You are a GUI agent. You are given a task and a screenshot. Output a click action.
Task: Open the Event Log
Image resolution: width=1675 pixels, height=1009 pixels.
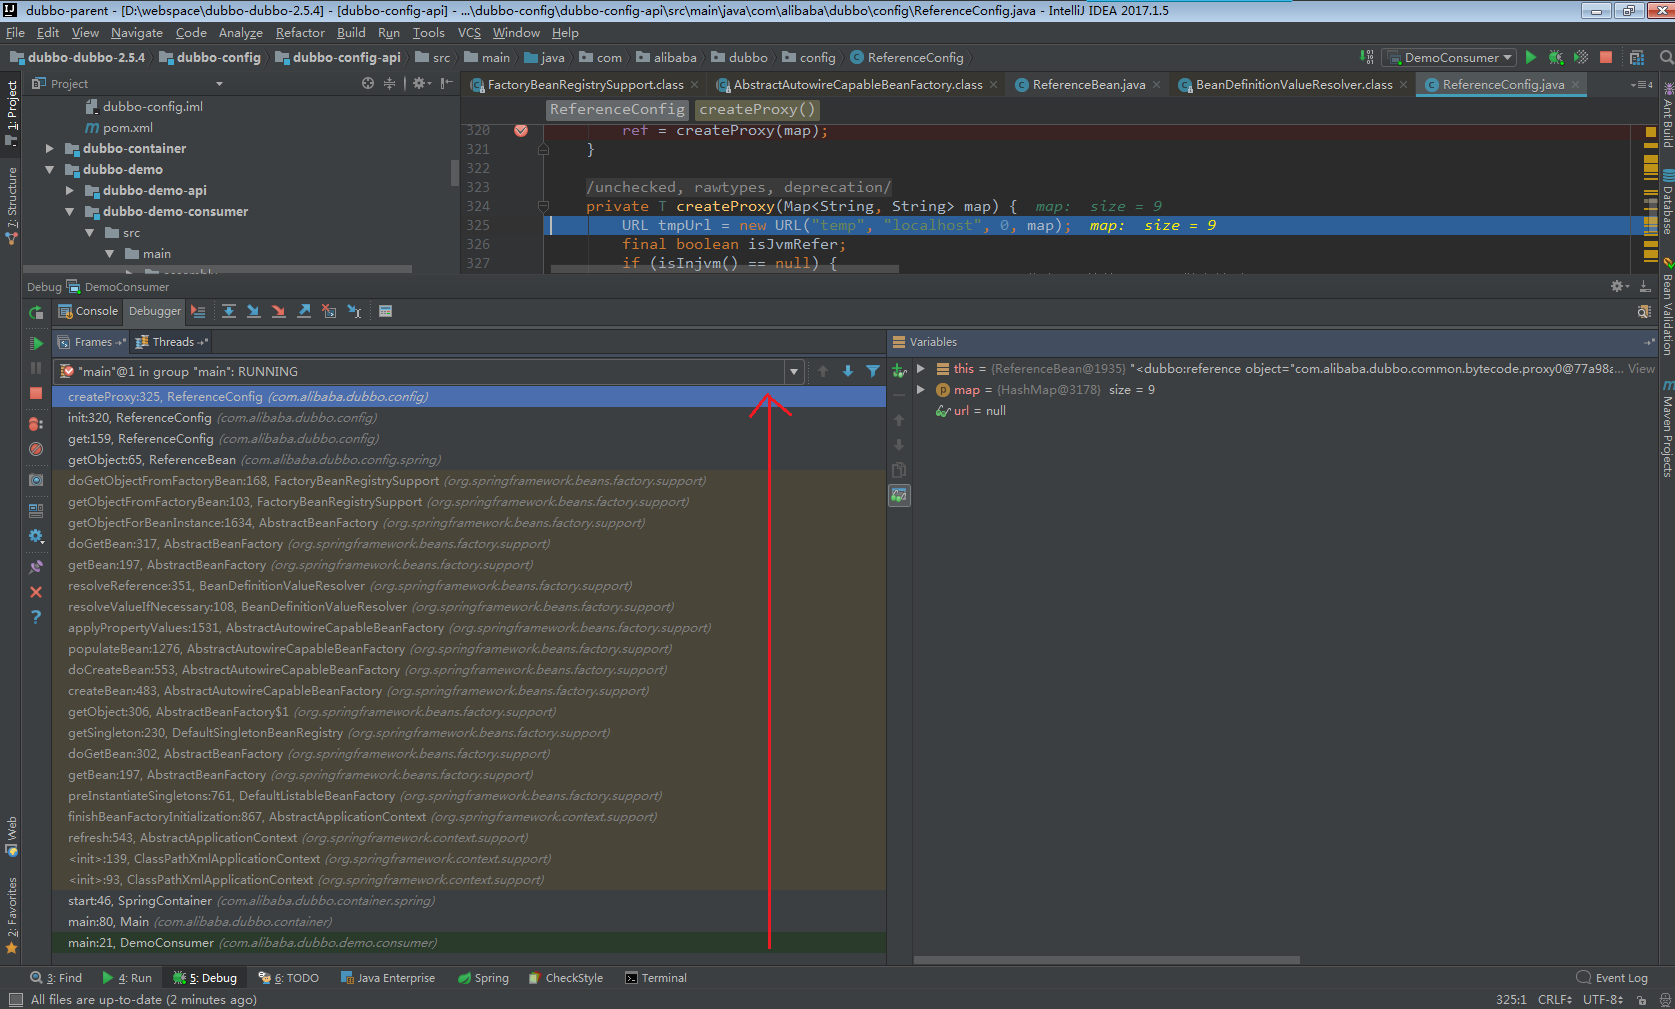pyautogui.click(x=1612, y=978)
